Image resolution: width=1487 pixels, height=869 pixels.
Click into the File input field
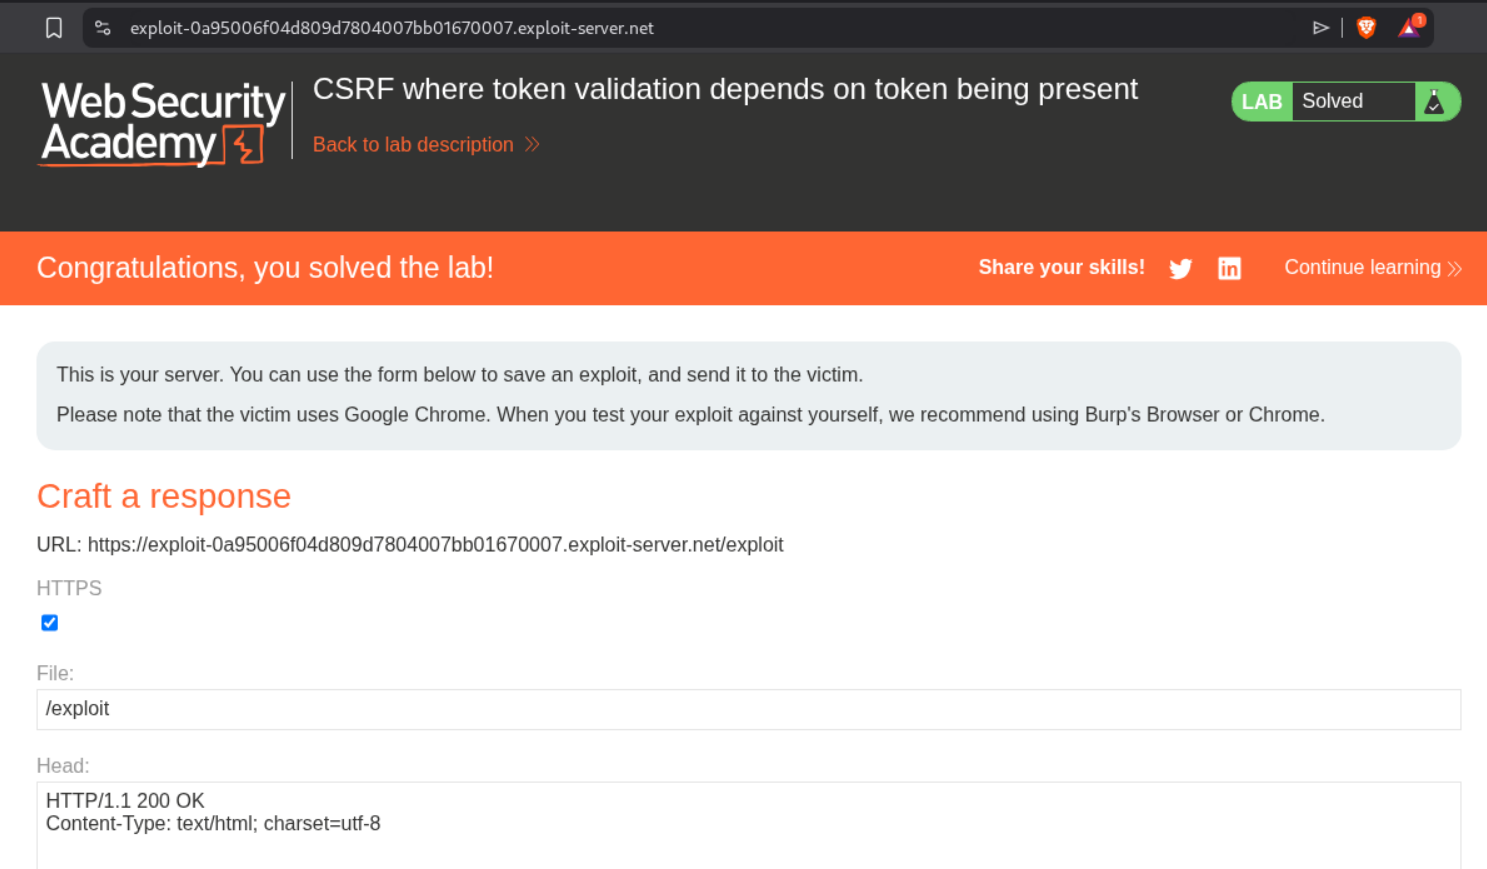[x=748, y=709]
